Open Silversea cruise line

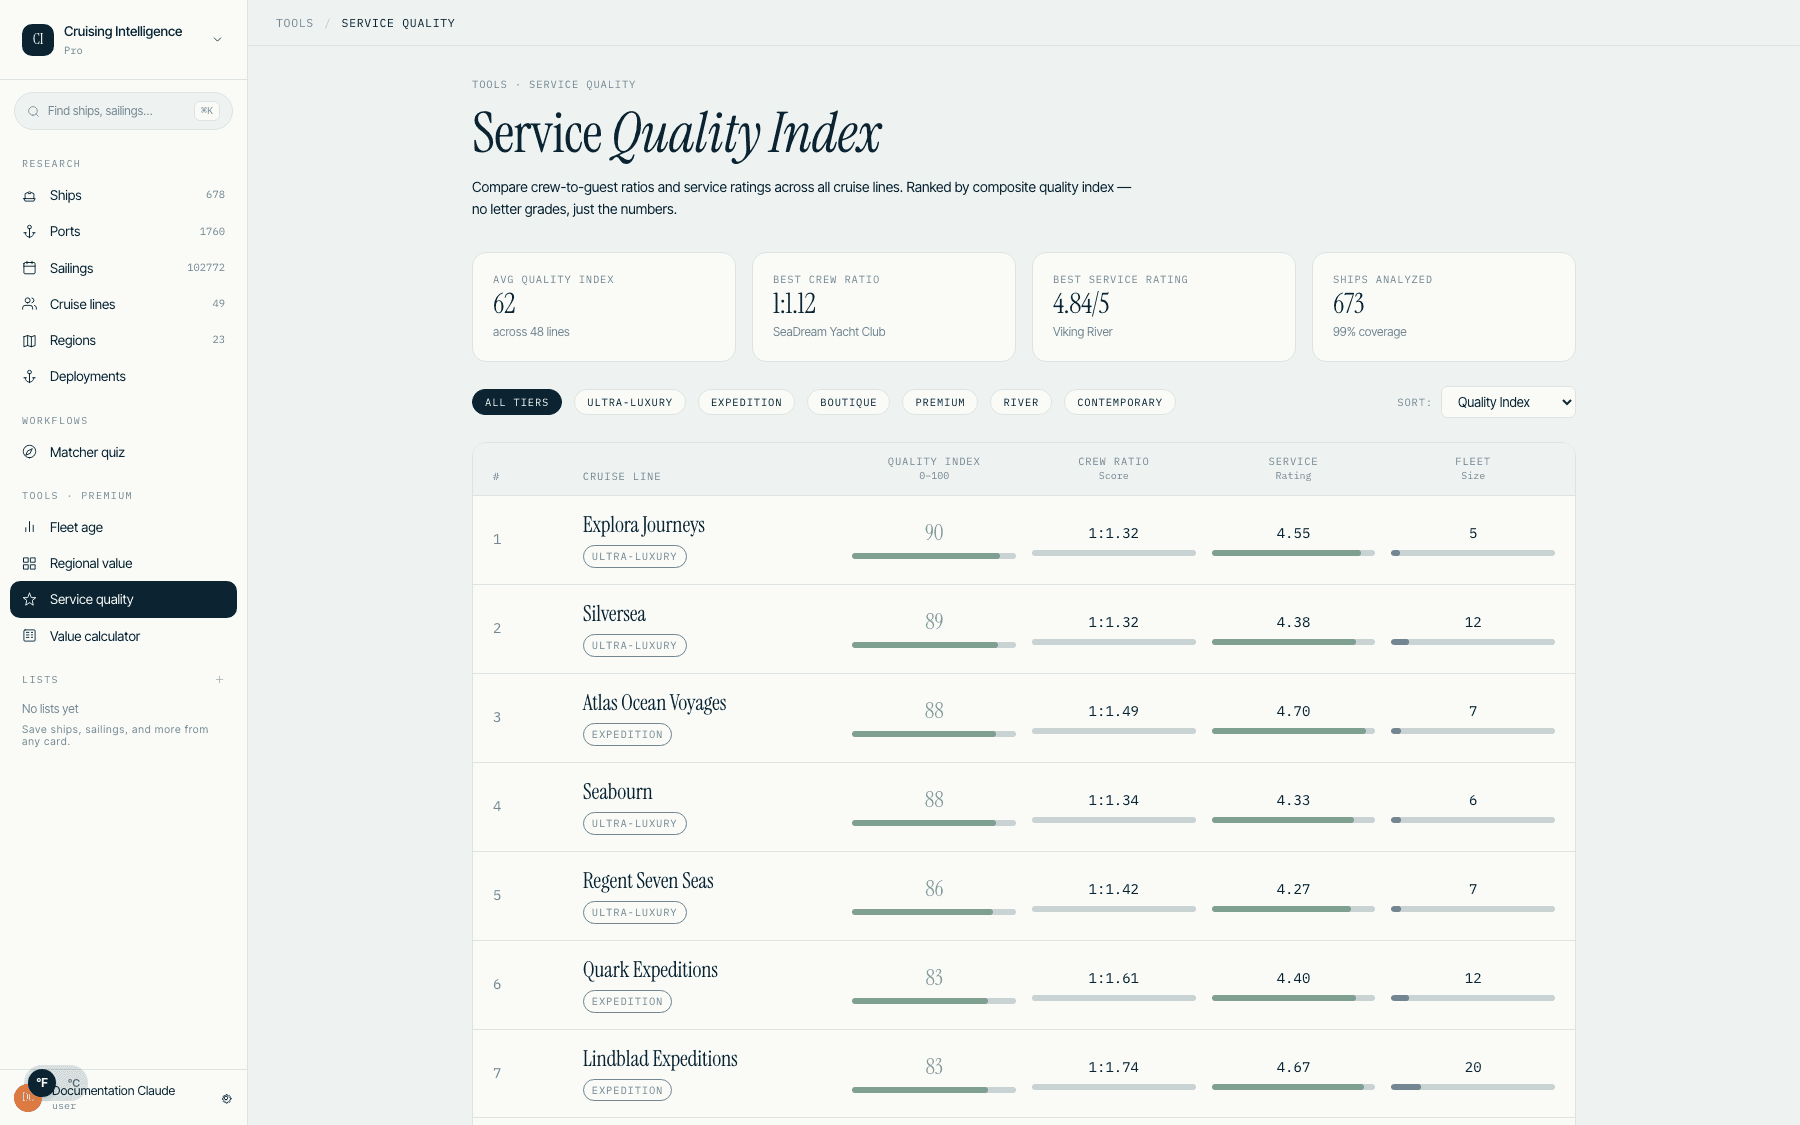pyautogui.click(x=614, y=614)
